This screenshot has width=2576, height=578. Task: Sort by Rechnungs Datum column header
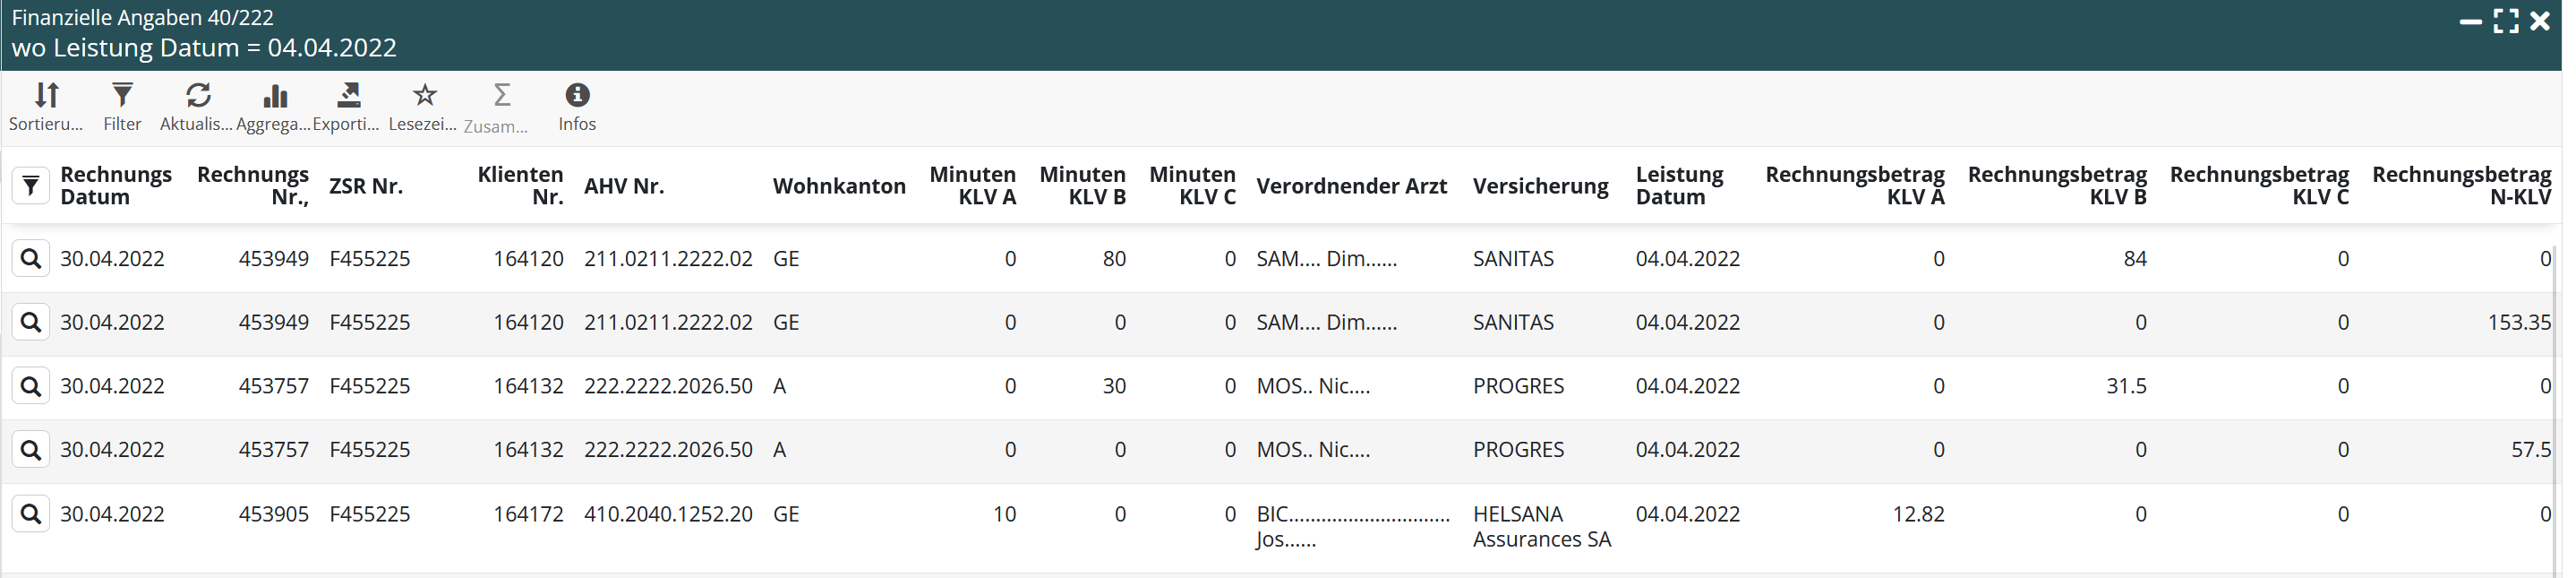pos(115,186)
